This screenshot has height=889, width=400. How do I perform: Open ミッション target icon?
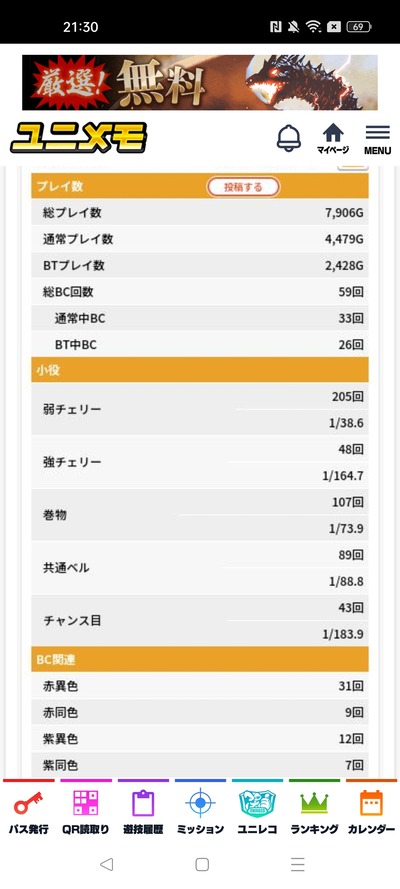click(200, 811)
